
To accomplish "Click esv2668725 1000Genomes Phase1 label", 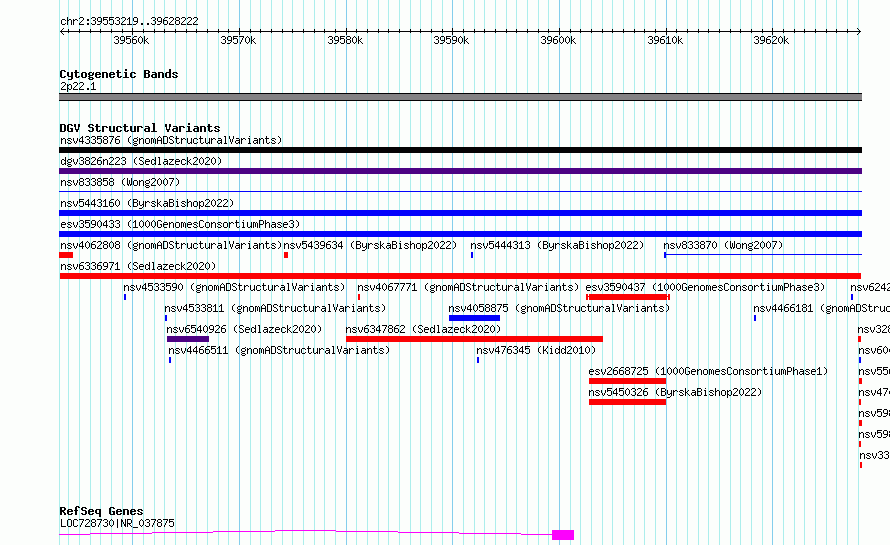I will [708, 371].
